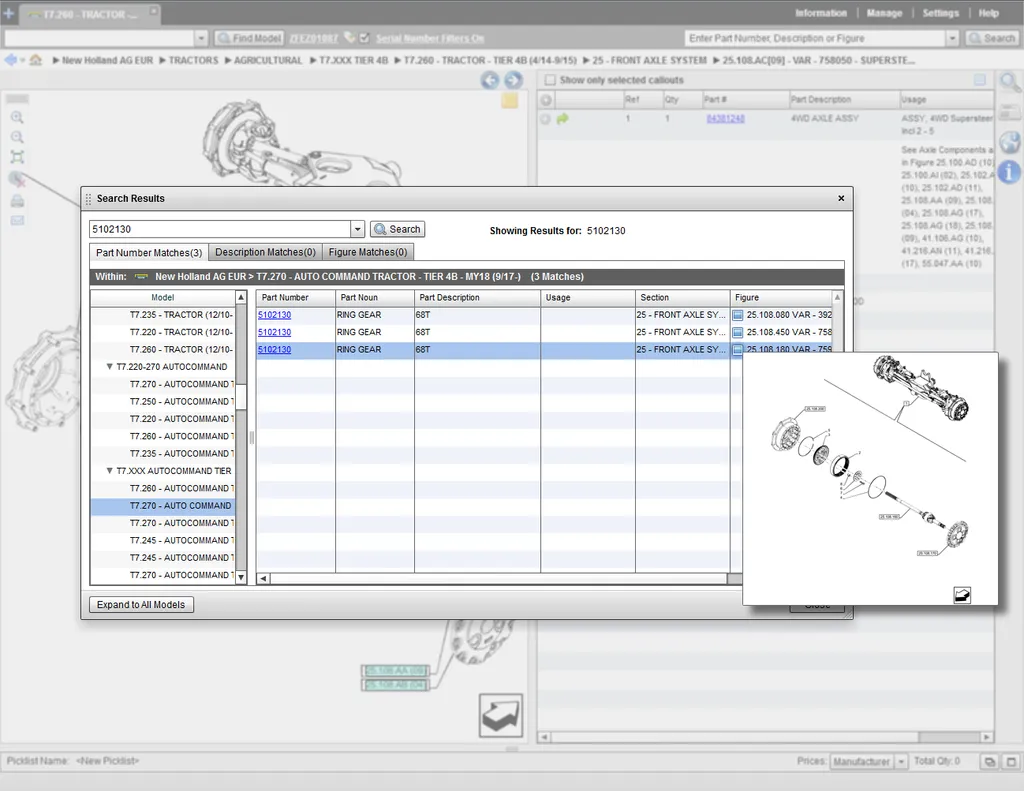Open the Prices Manufacturer dropdown

tap(901, 762)
